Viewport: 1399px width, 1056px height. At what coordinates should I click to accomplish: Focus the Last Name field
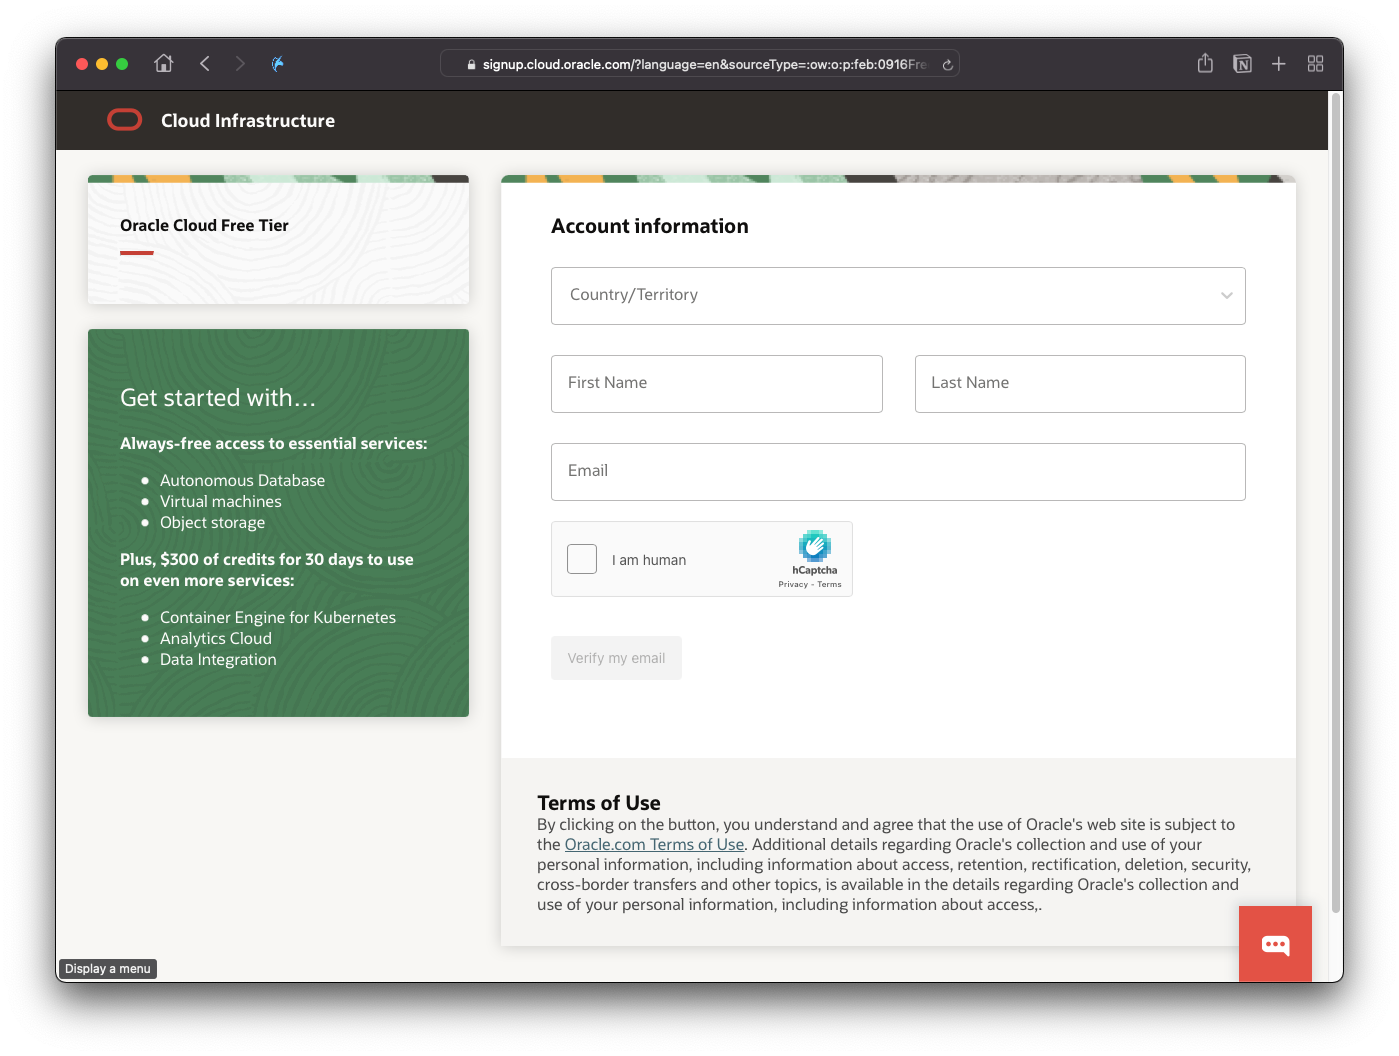pos(1080,384)
